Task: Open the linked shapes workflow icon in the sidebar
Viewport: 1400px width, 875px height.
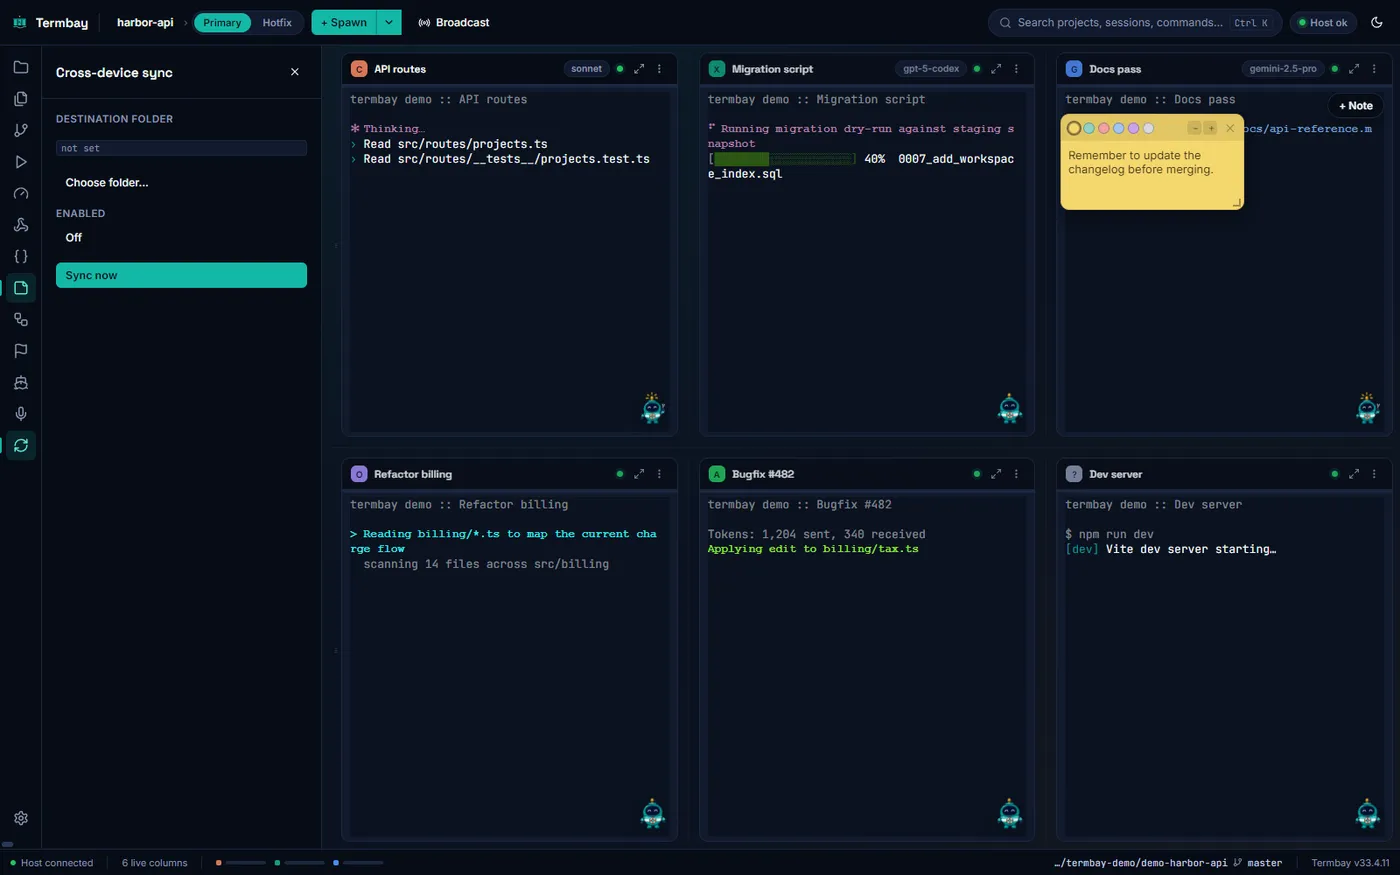Action: 21,319
